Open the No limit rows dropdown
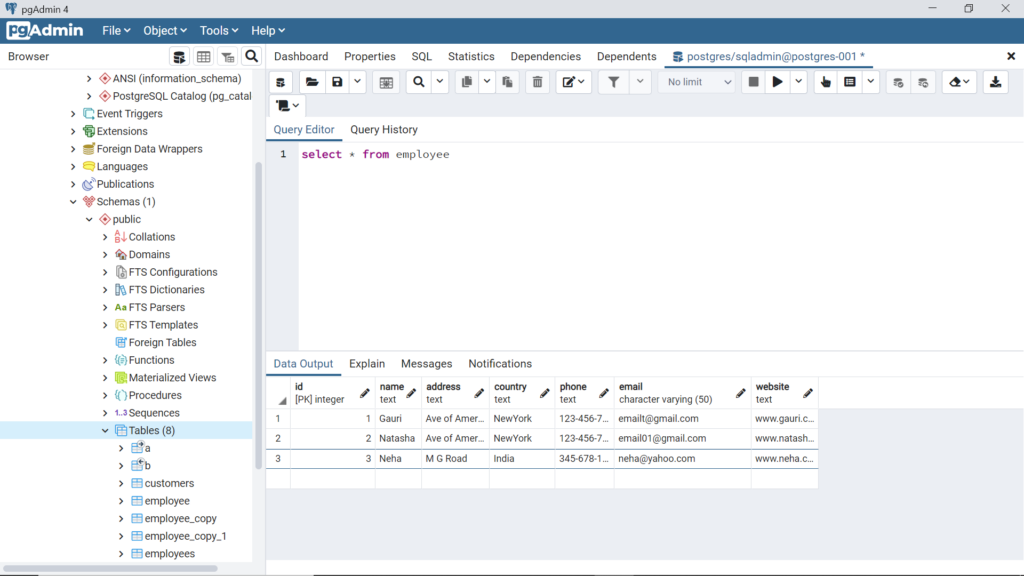1024x576 pixels. point(696,81)
